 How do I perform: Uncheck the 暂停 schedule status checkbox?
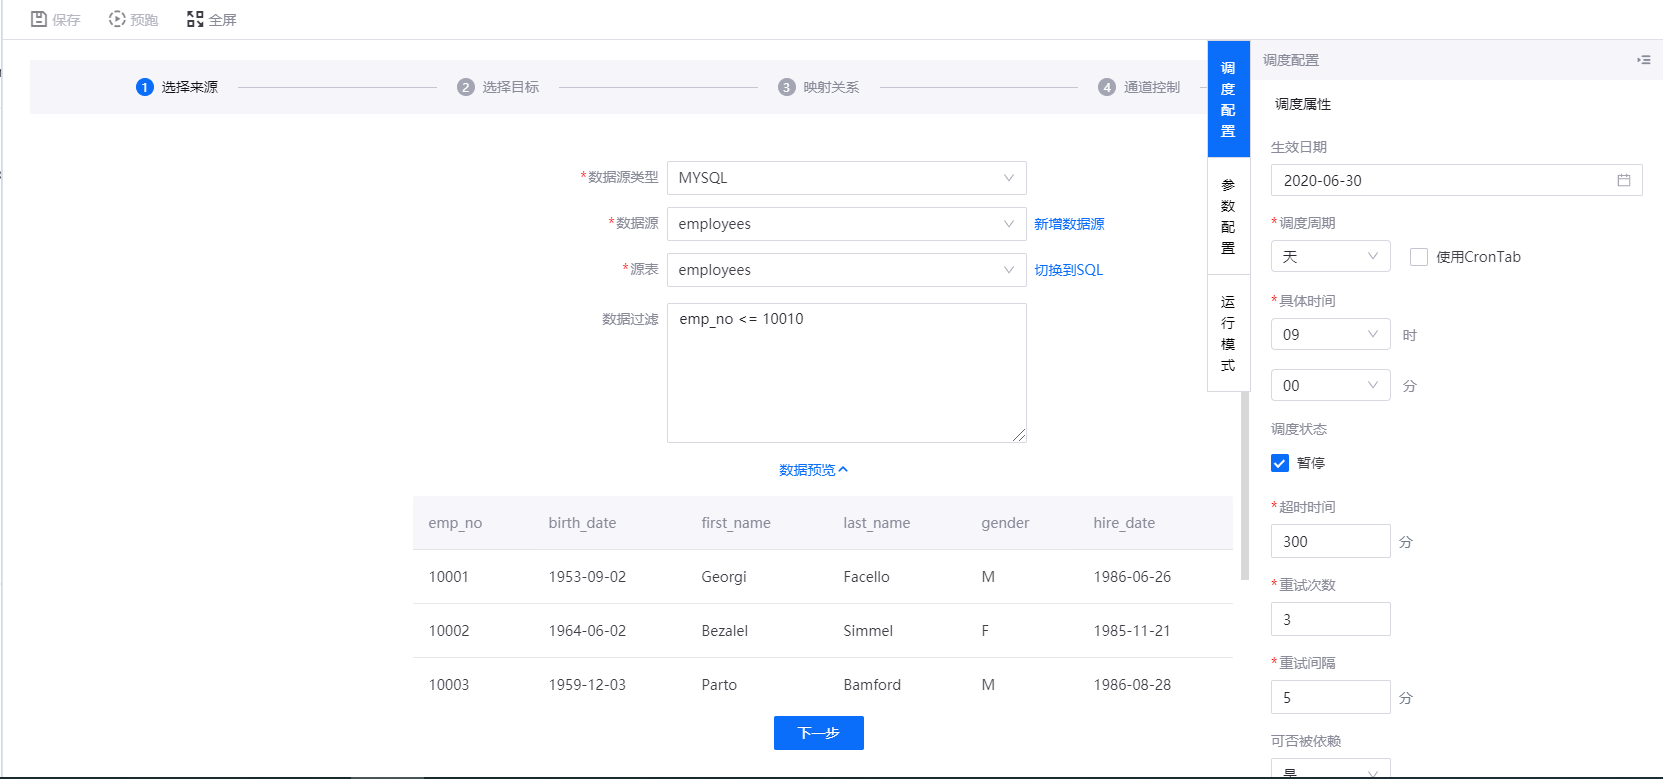(x=1280, y=463)
